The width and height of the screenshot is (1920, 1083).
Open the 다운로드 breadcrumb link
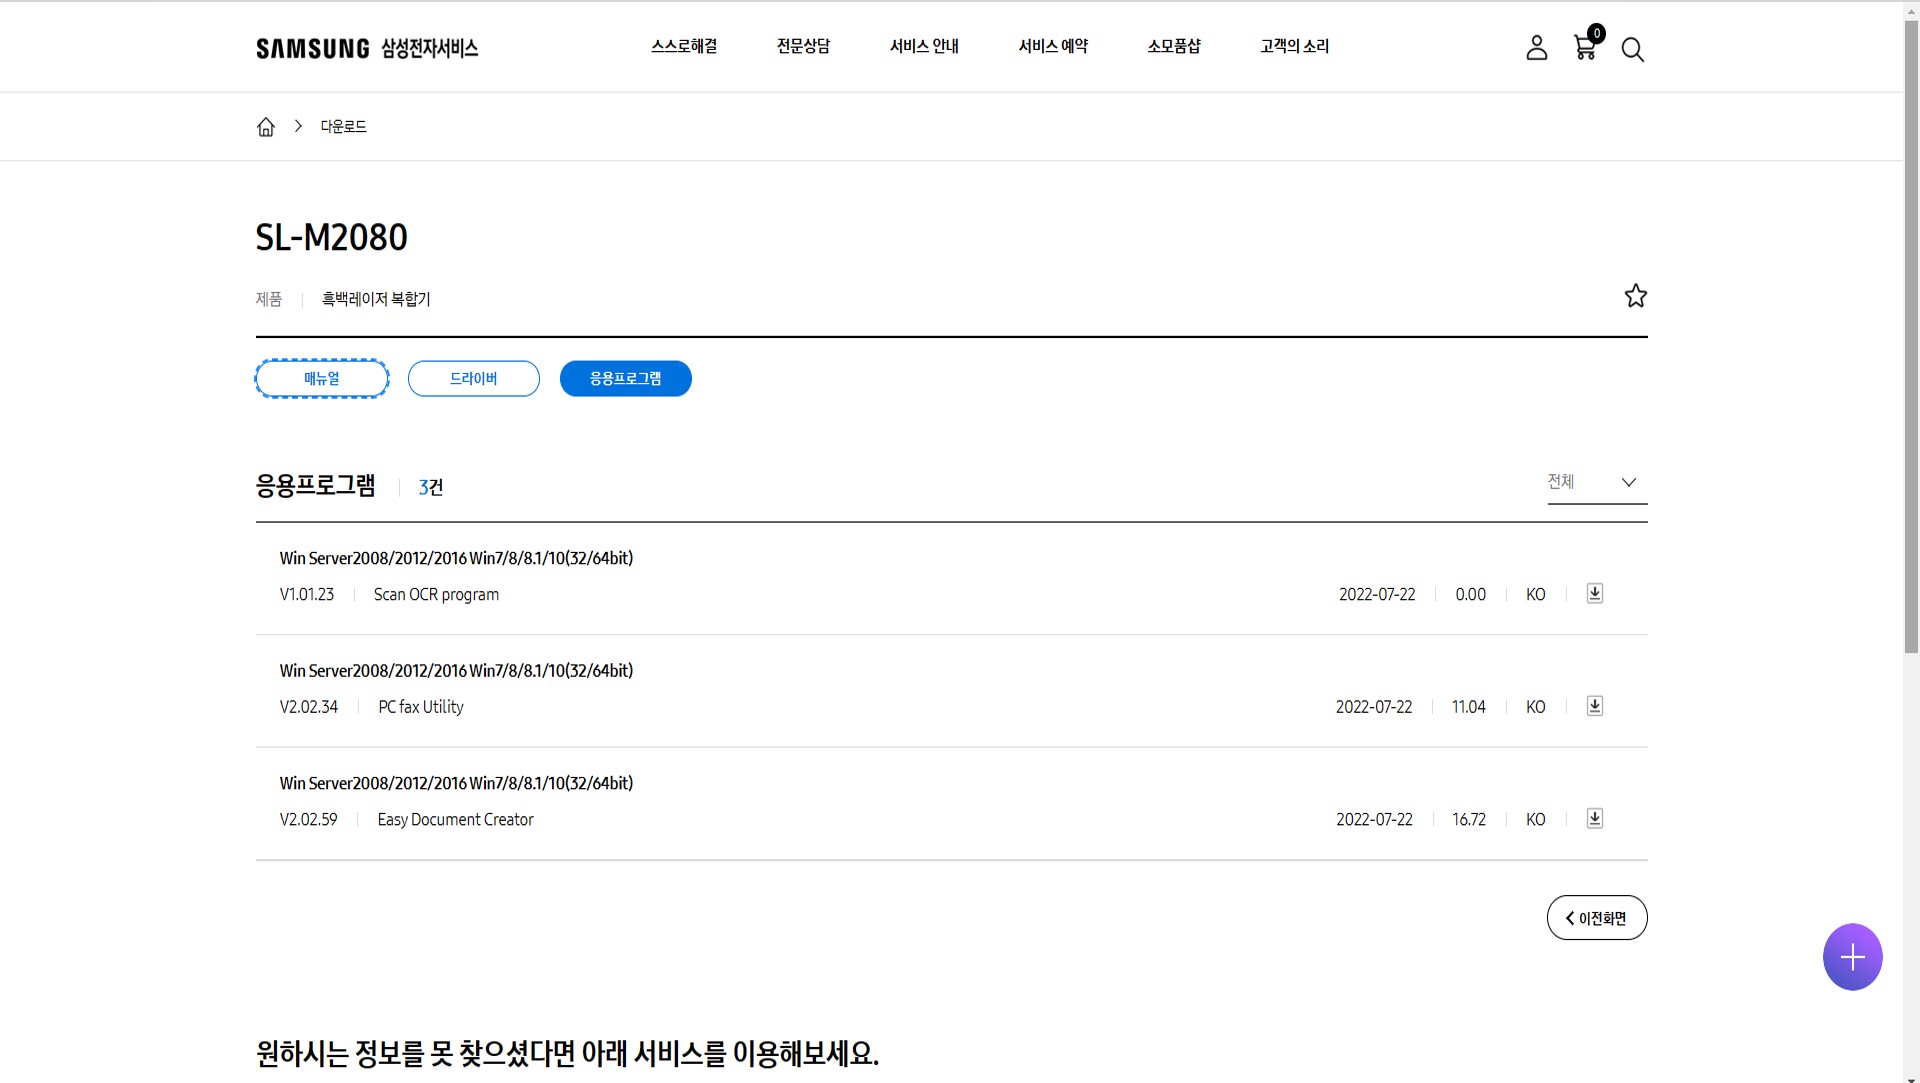click(343, 126)
